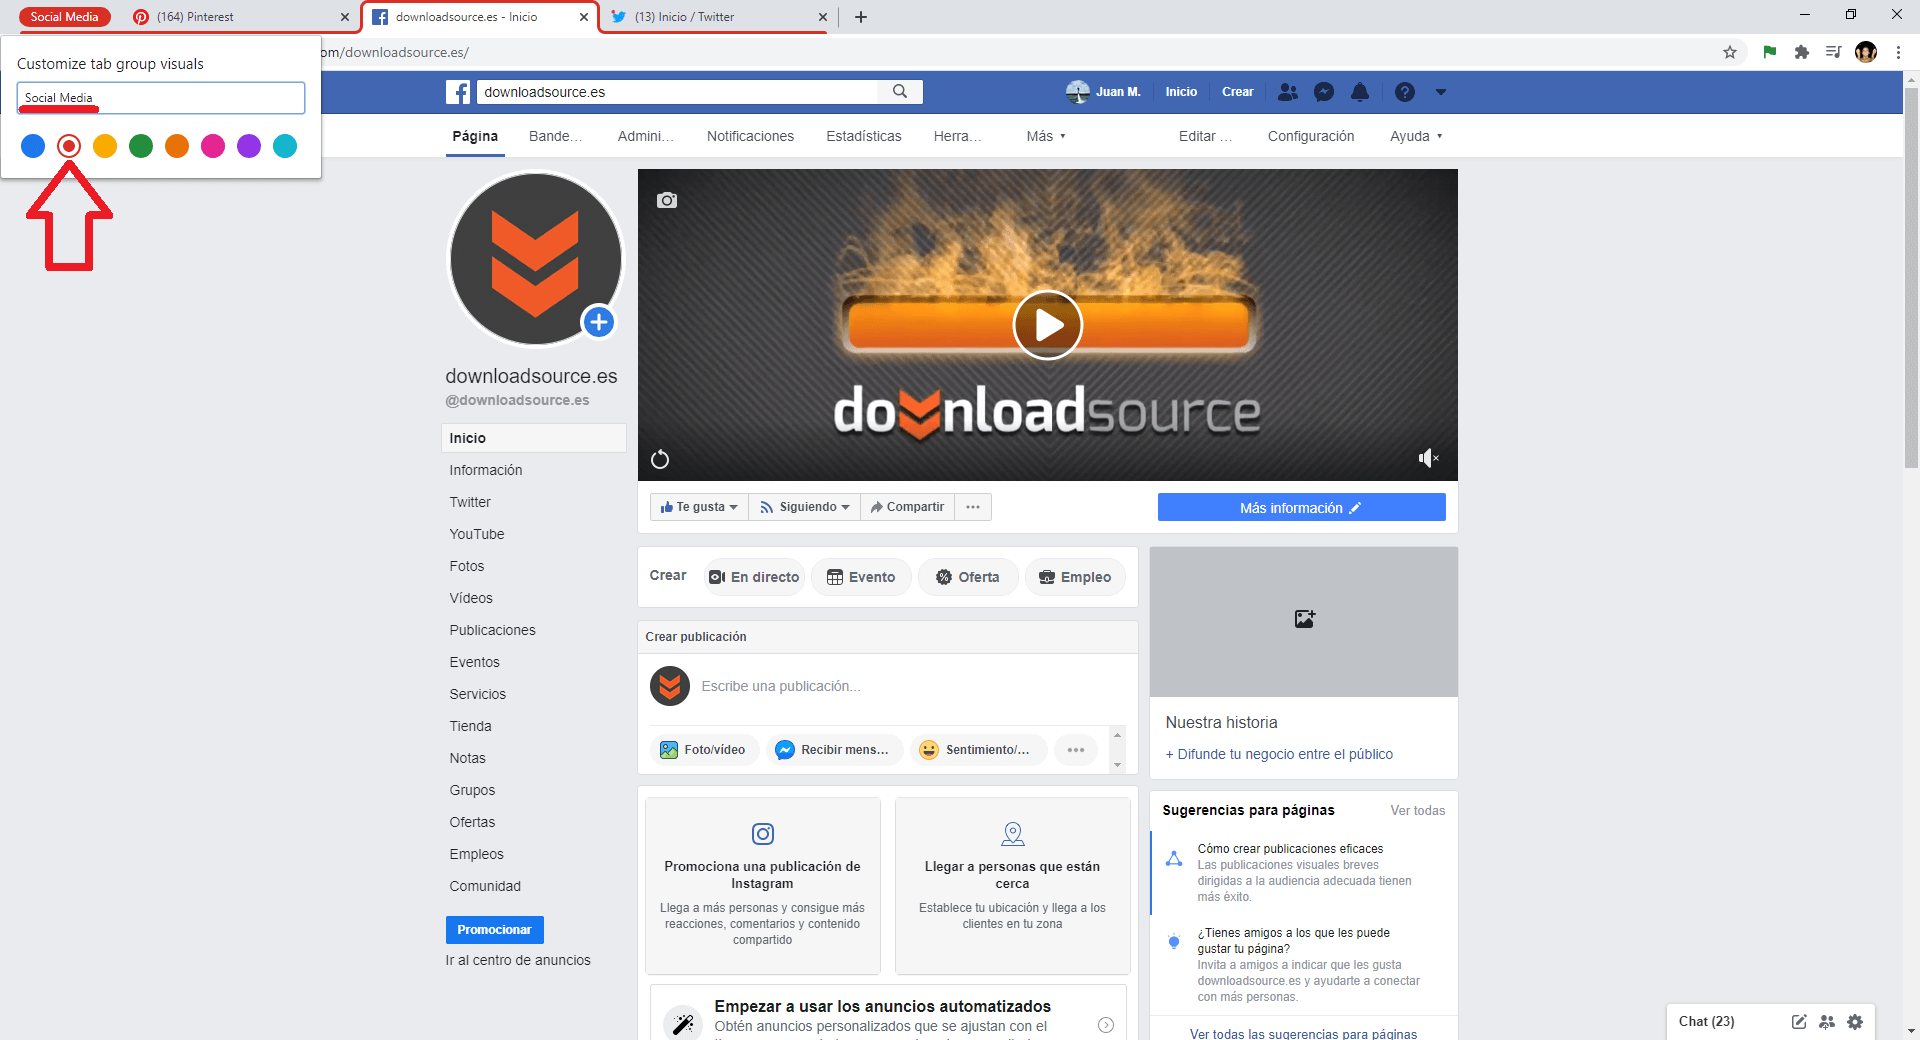This screenshot has height=1040, width=1920.
Task: Select the yellow tab group color
Action: 105,146
